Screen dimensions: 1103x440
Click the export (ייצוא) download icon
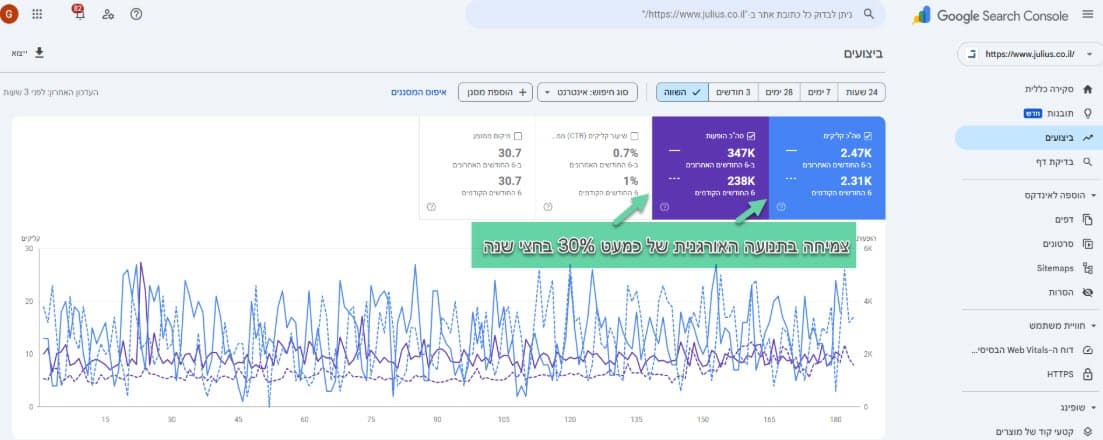pyautogui.click(x=39, y=52)
